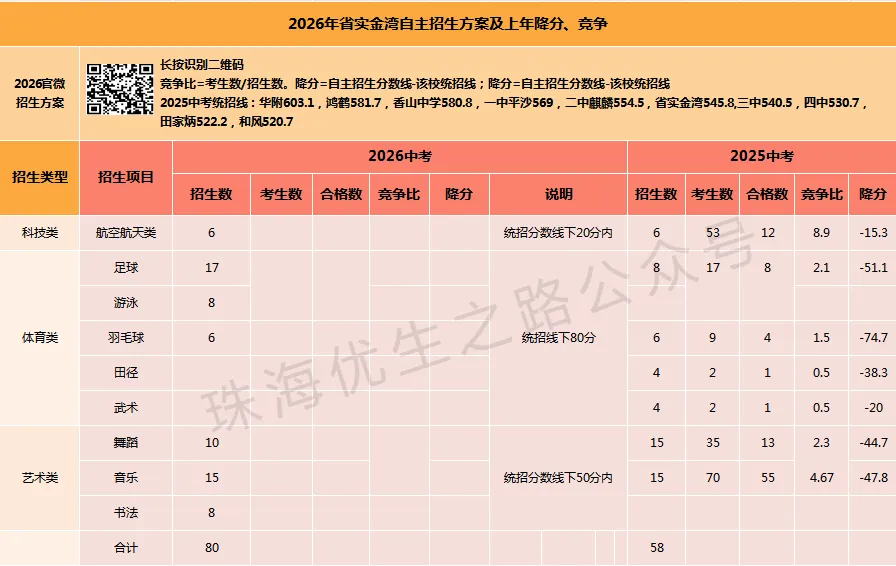
Task: Click the '田家炳522.2，和风520.7' line
Action: pyautogui.click(x=226, y=122)
